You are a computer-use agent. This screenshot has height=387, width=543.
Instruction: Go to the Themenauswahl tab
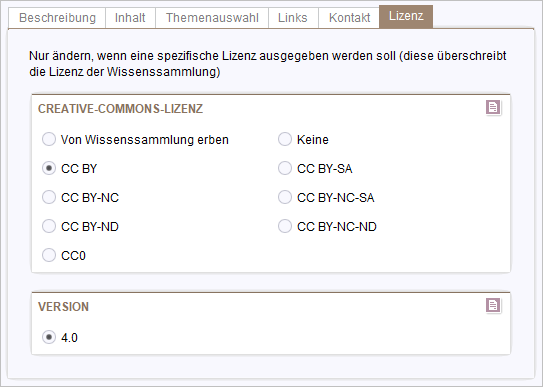[212, 18]
